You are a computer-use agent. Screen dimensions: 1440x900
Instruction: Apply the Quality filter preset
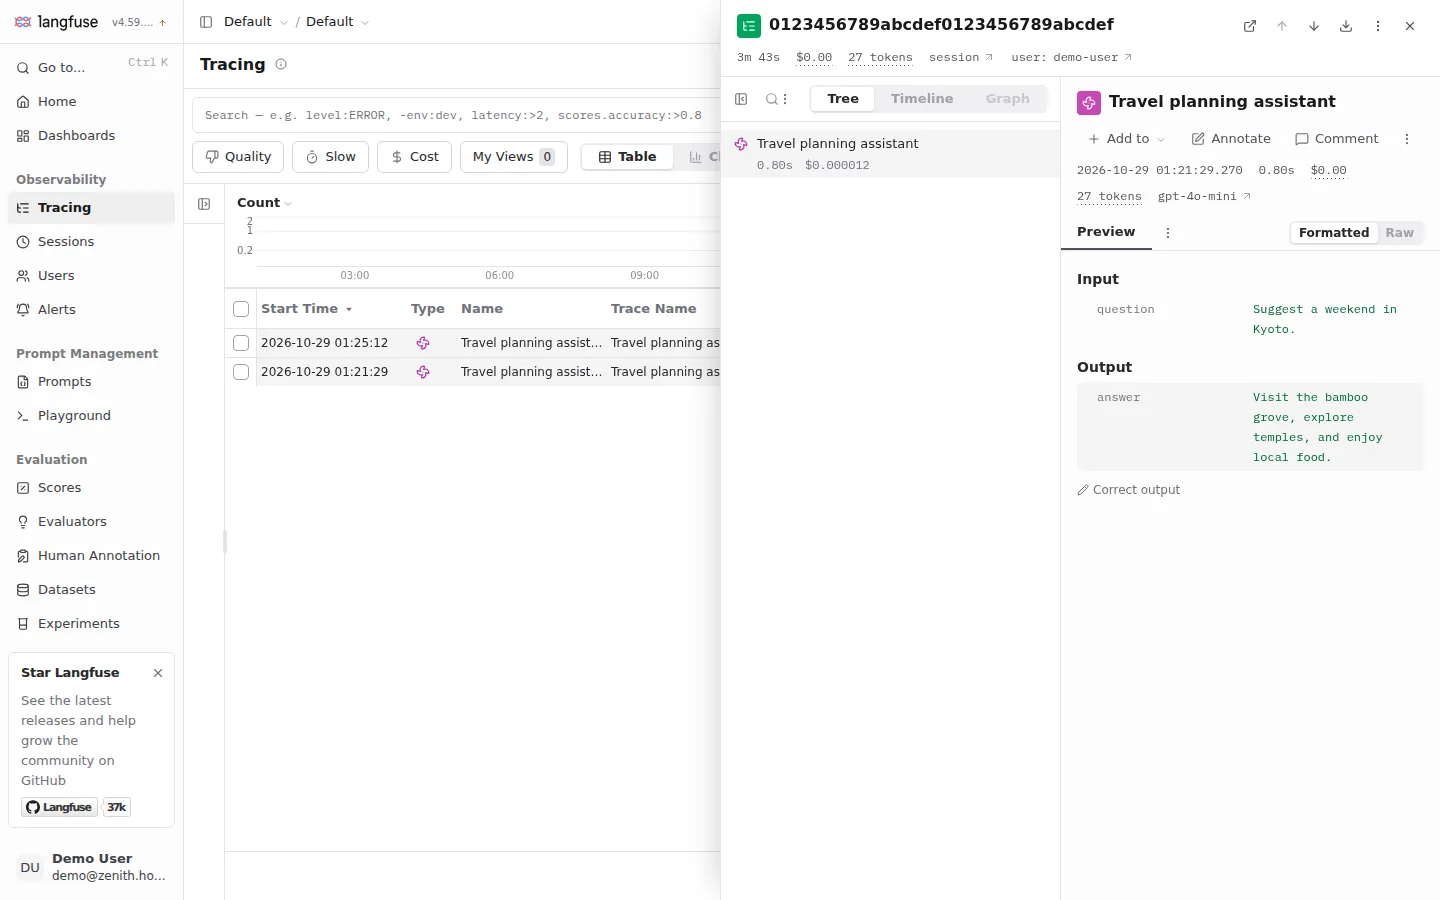point(238,157)
